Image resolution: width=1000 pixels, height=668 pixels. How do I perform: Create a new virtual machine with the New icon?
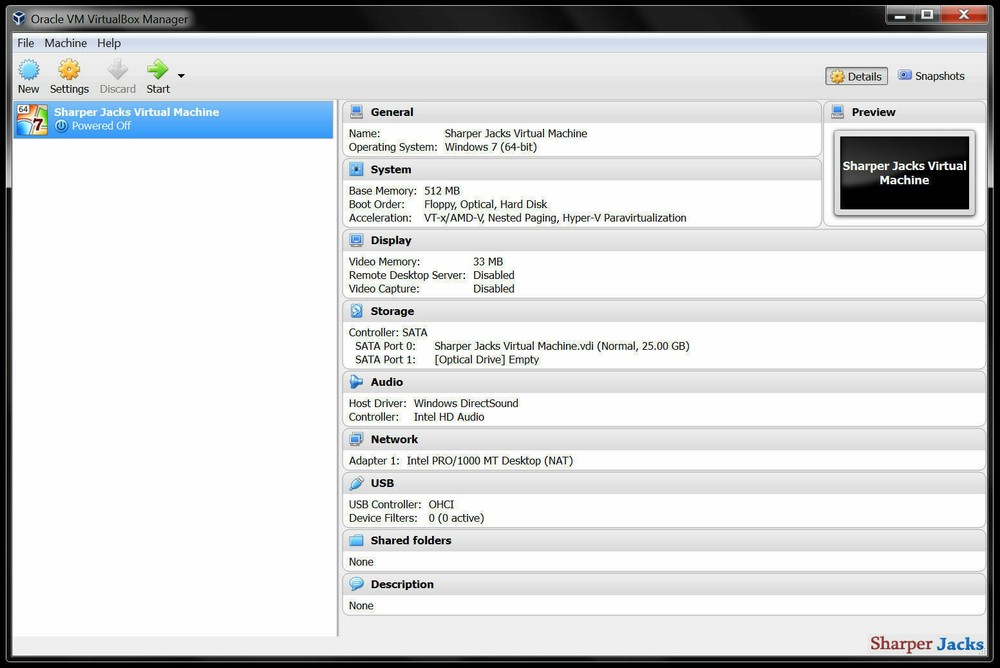pos(28,75)
